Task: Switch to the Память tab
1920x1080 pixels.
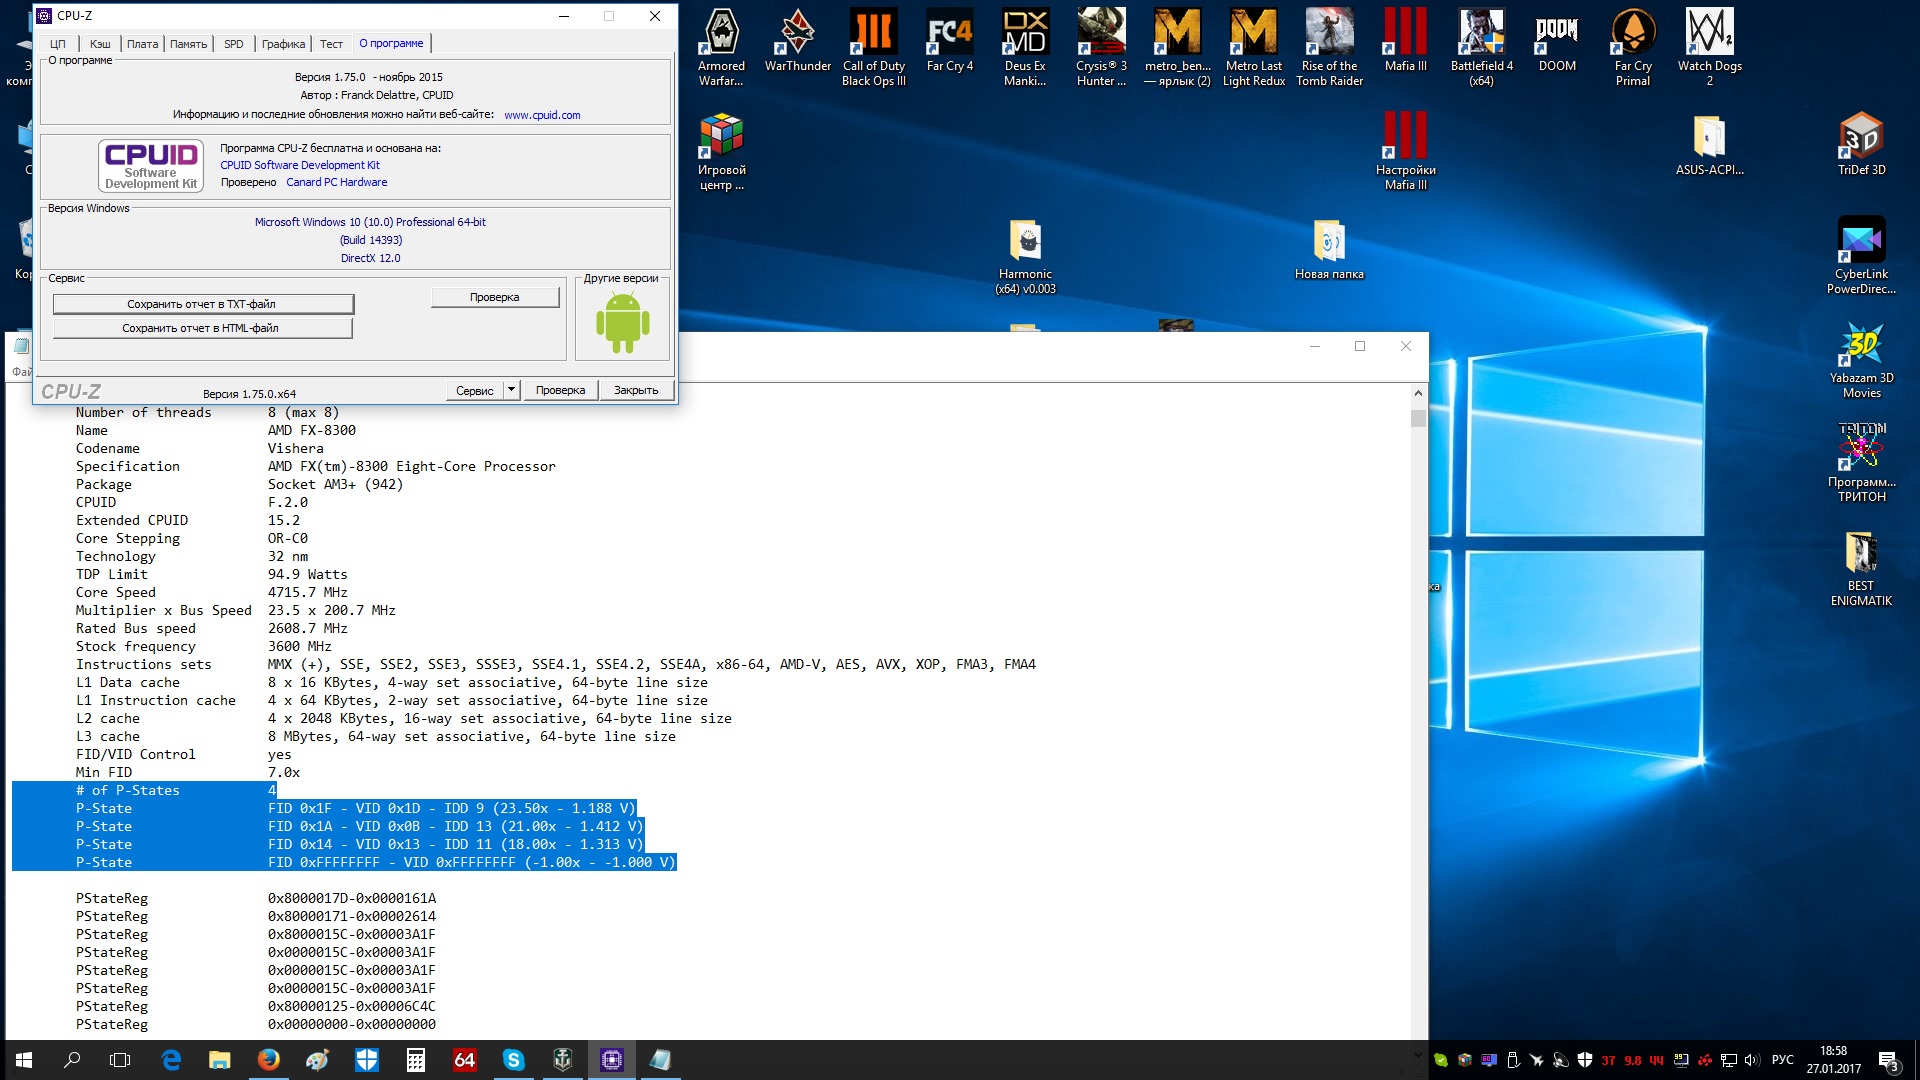Action: click(x=188, y=44)
